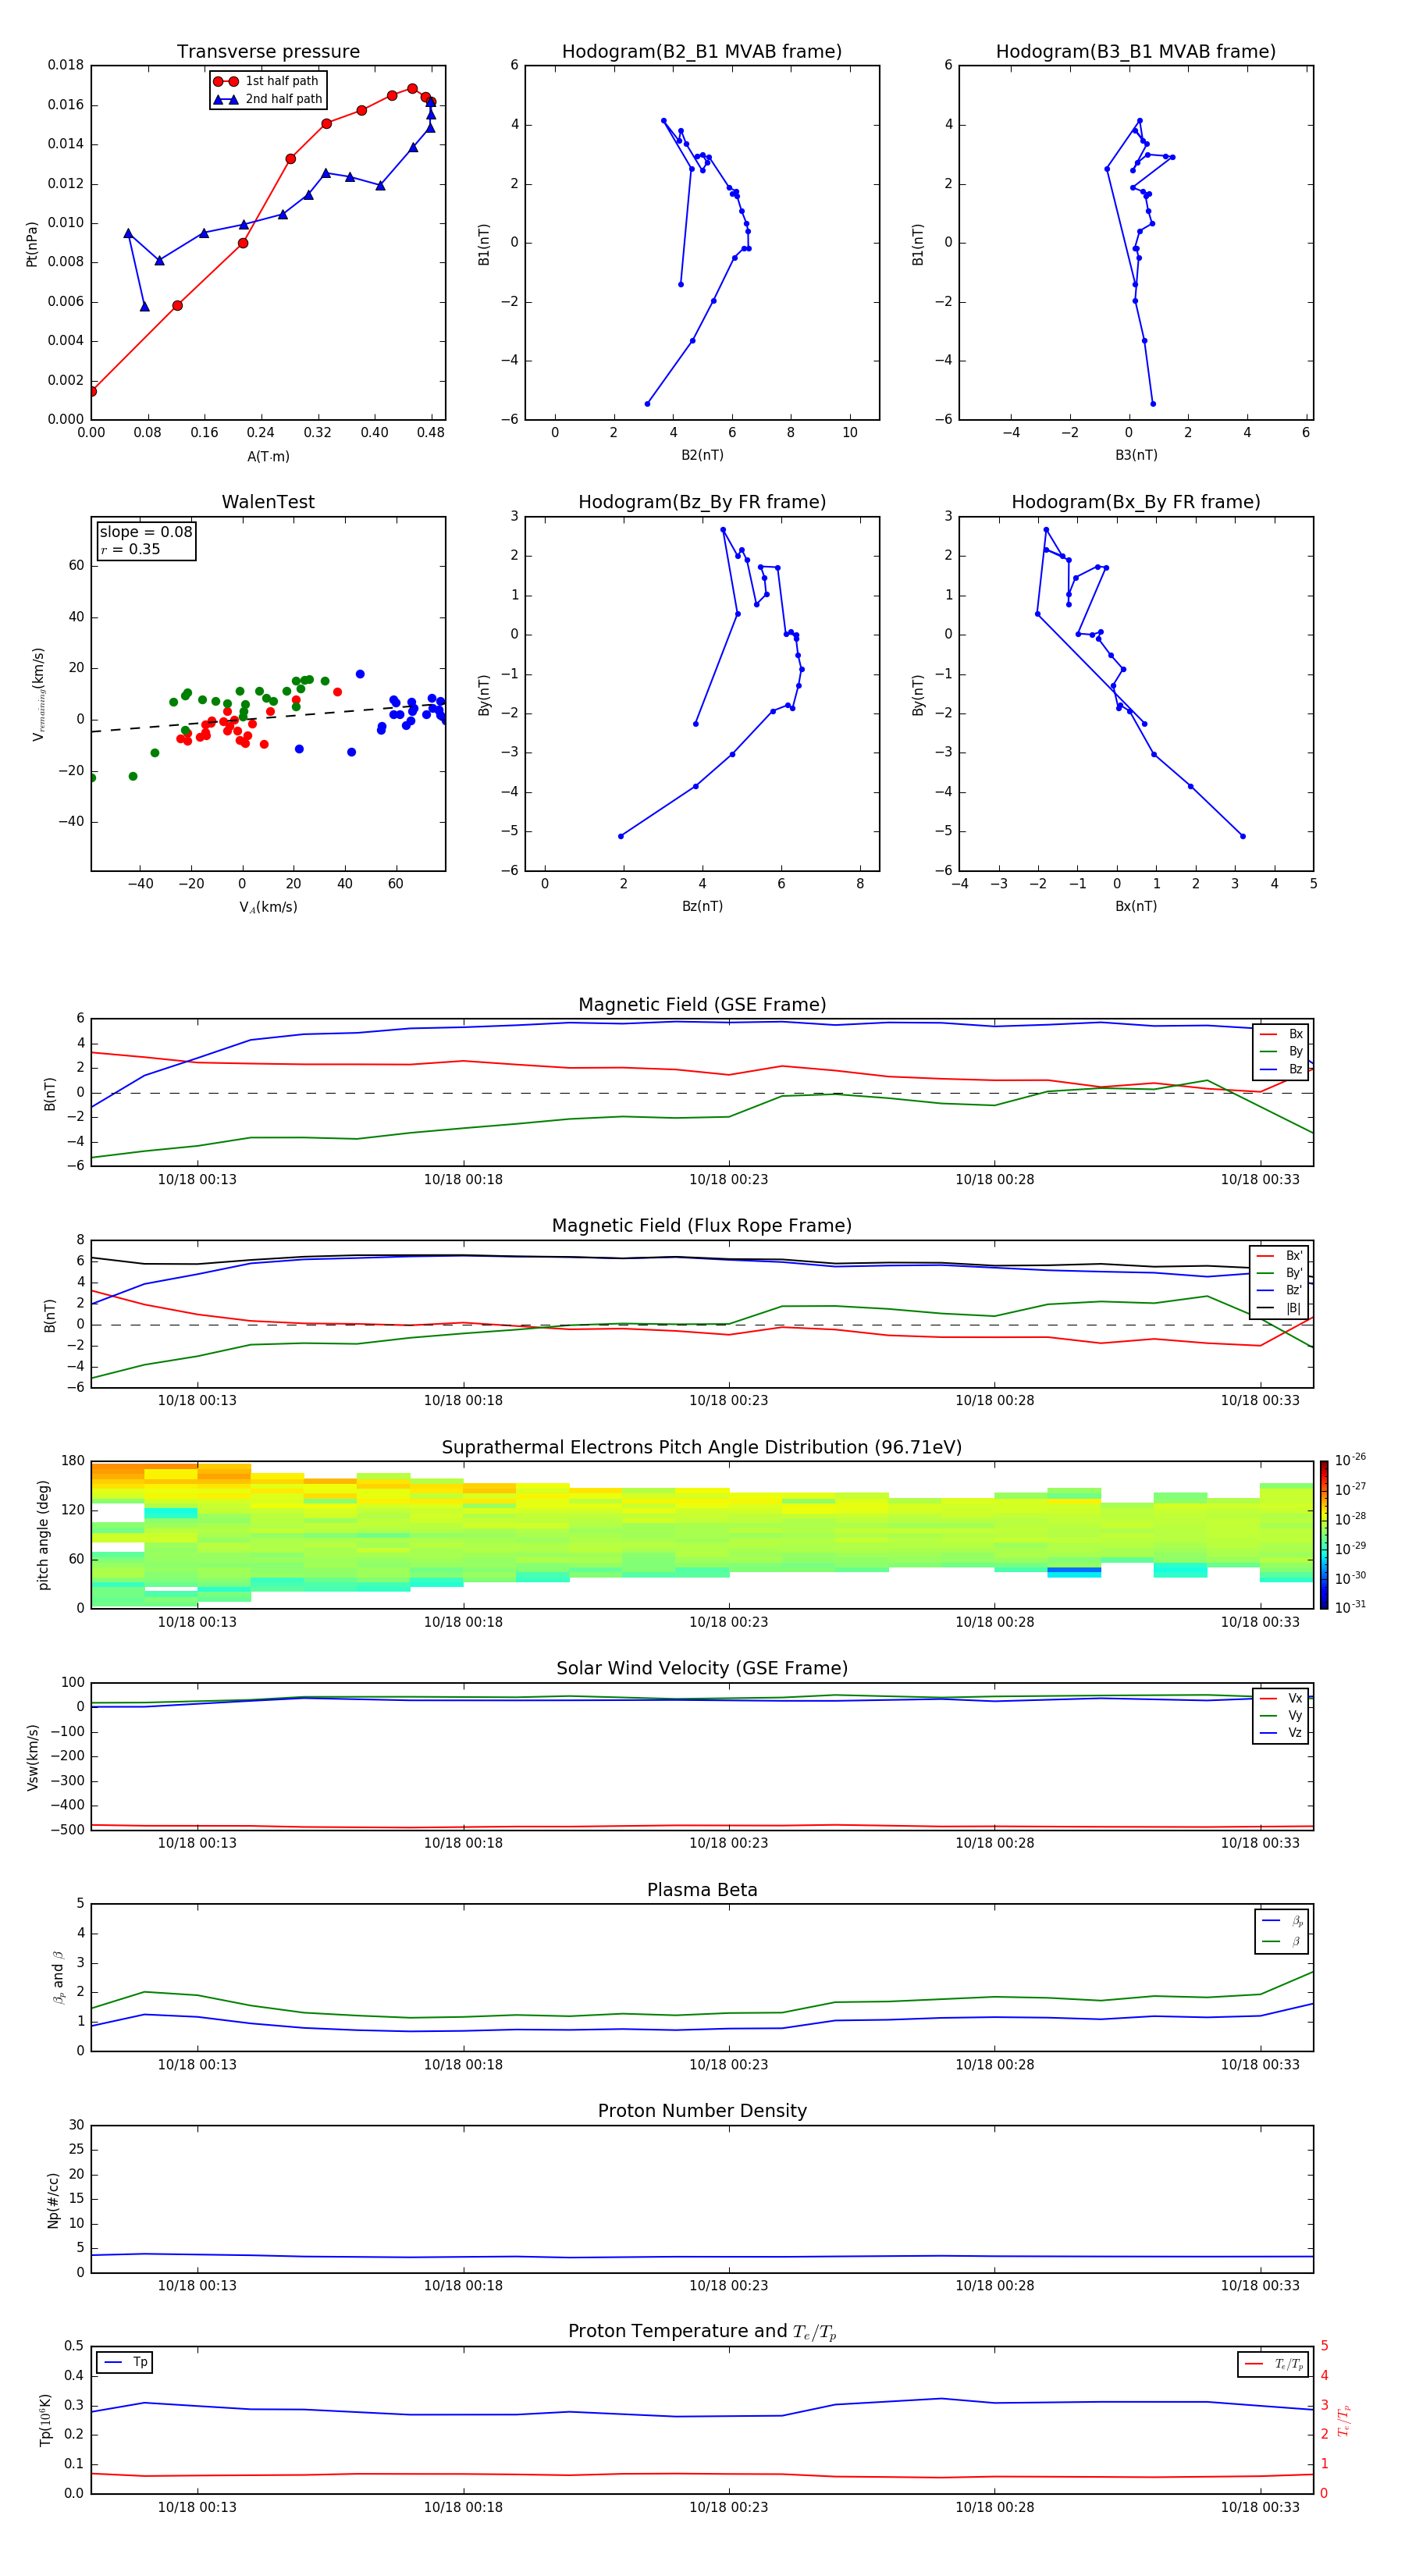Click the "Magnetic Field (Flux Rope Frame)" title
The image size is (1405, 2576).
702,1226
